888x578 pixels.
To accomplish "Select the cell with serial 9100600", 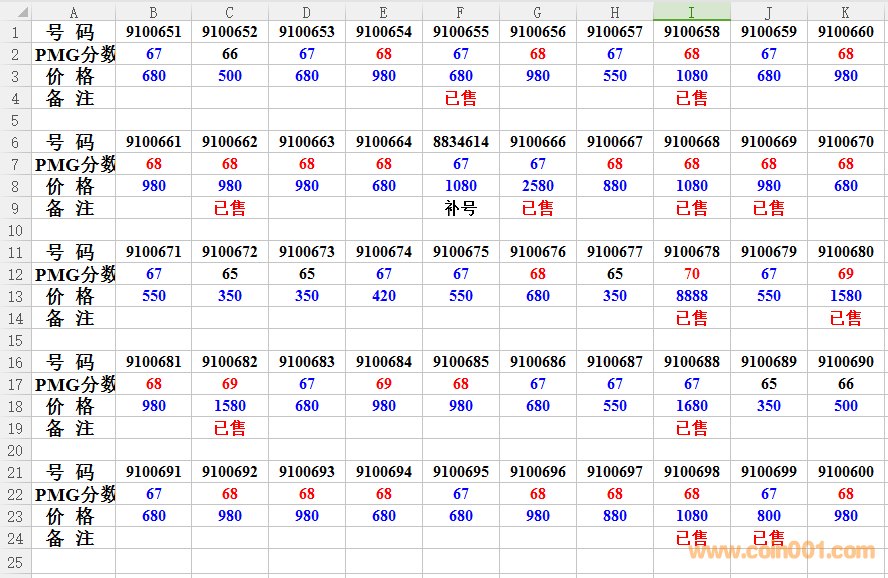I will pos(846,472).
